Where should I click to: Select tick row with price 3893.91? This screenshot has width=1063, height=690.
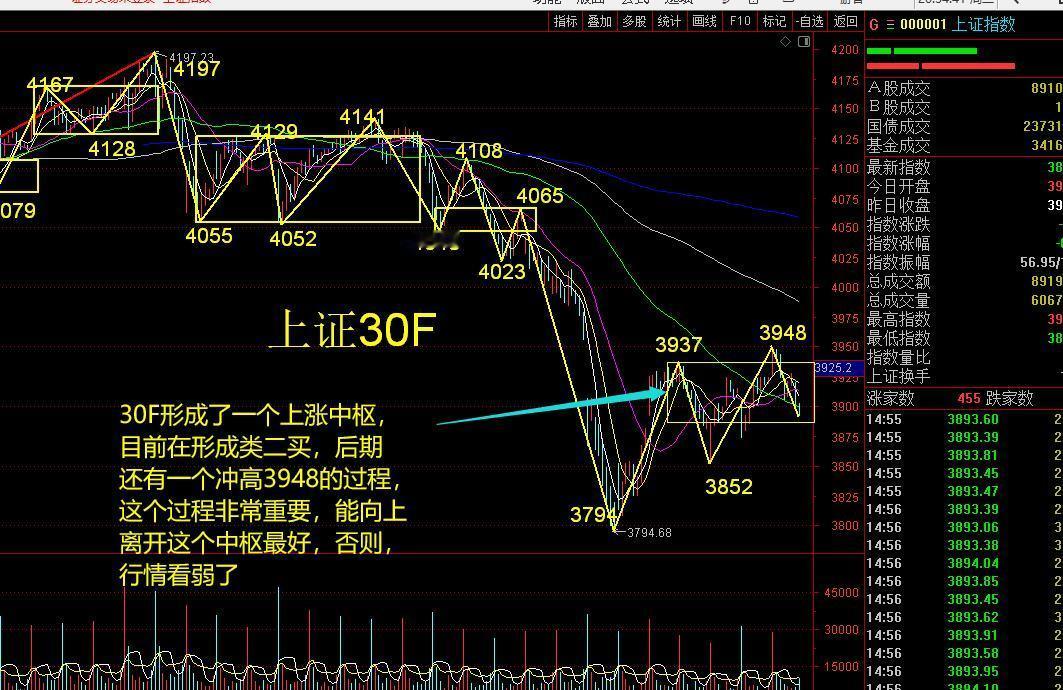[964, 636]
